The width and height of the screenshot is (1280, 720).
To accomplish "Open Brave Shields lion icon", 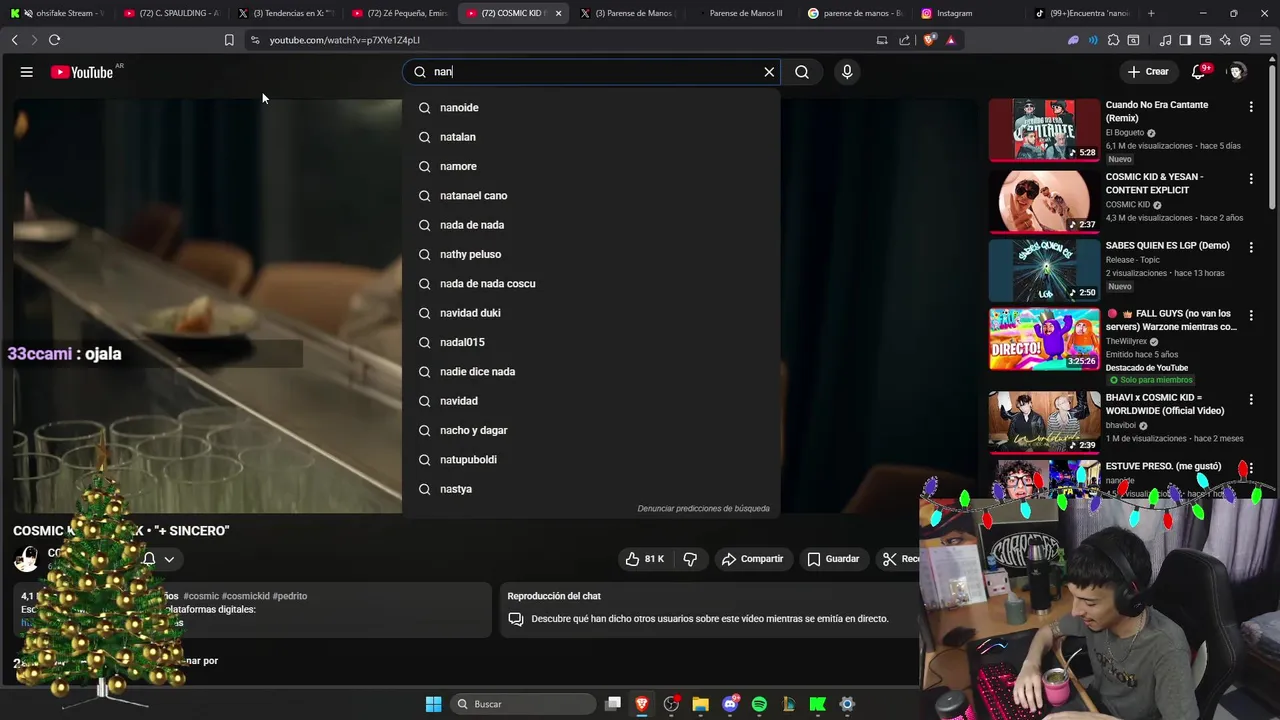I will pos(930,40).
